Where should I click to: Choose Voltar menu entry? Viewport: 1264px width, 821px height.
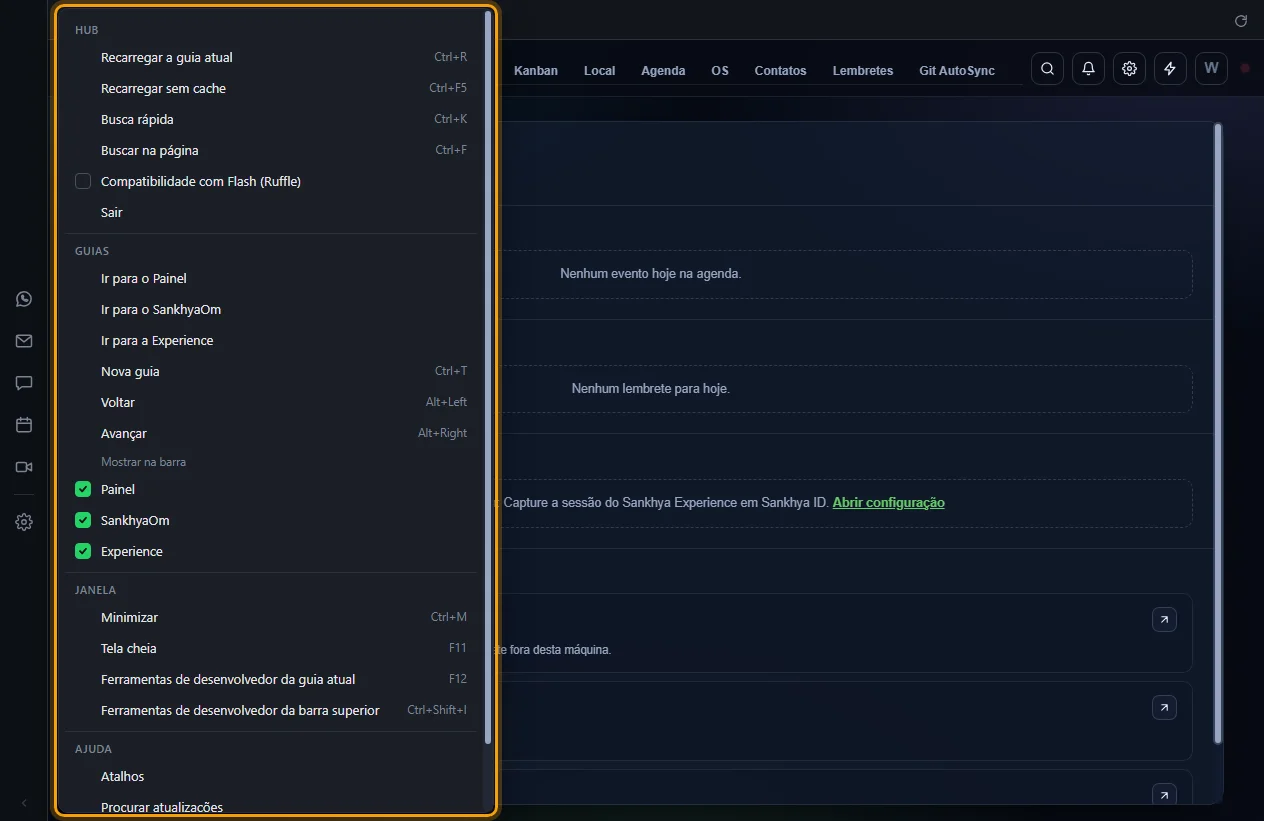point(271,402)
